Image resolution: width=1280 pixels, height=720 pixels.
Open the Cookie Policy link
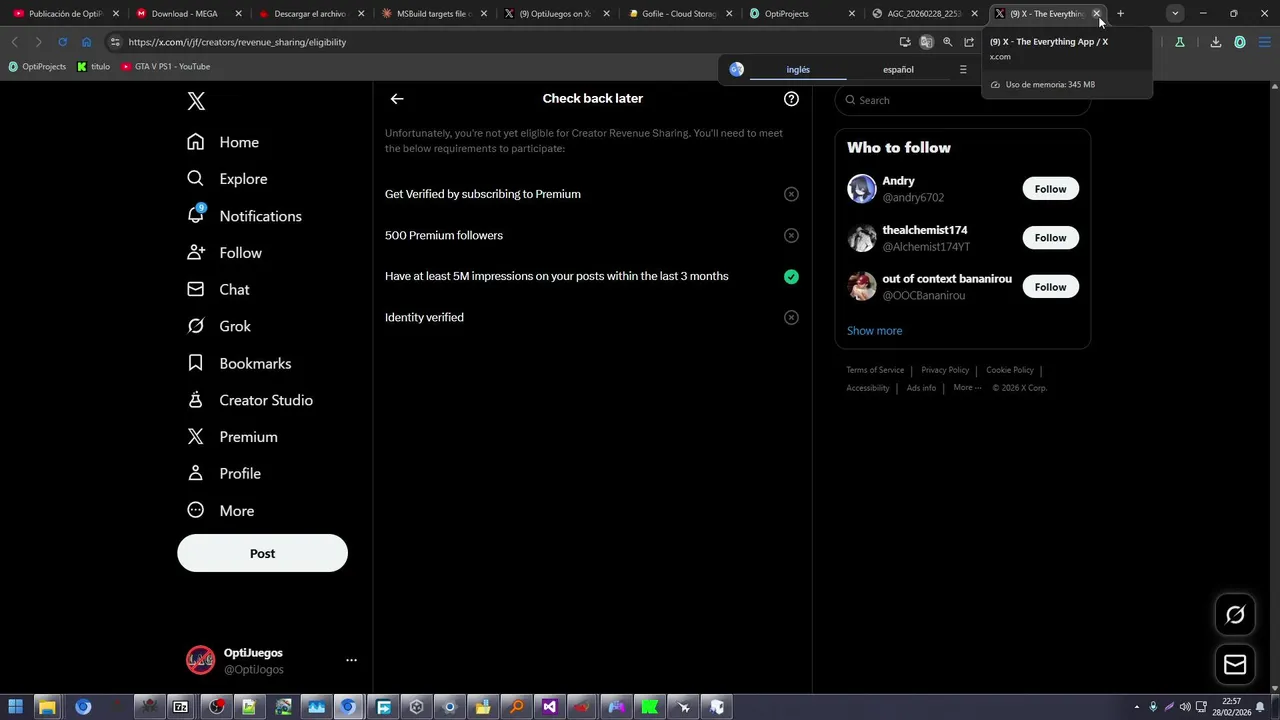click(x=1010, y=370)
